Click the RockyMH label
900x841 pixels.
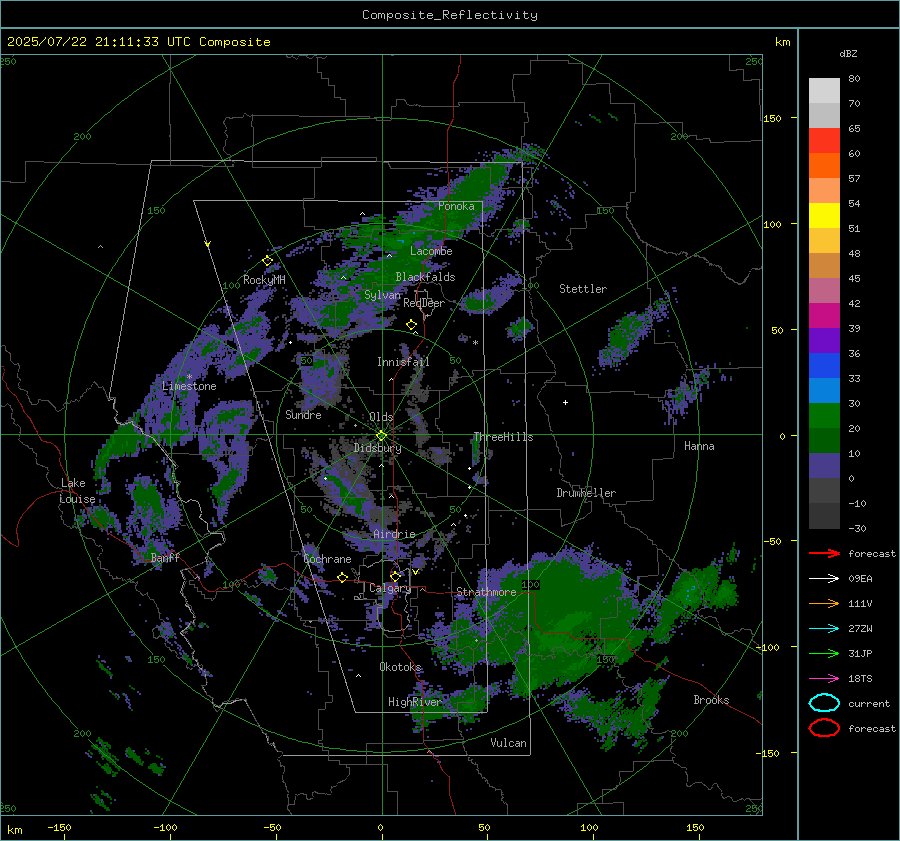(x=264, y=280)
